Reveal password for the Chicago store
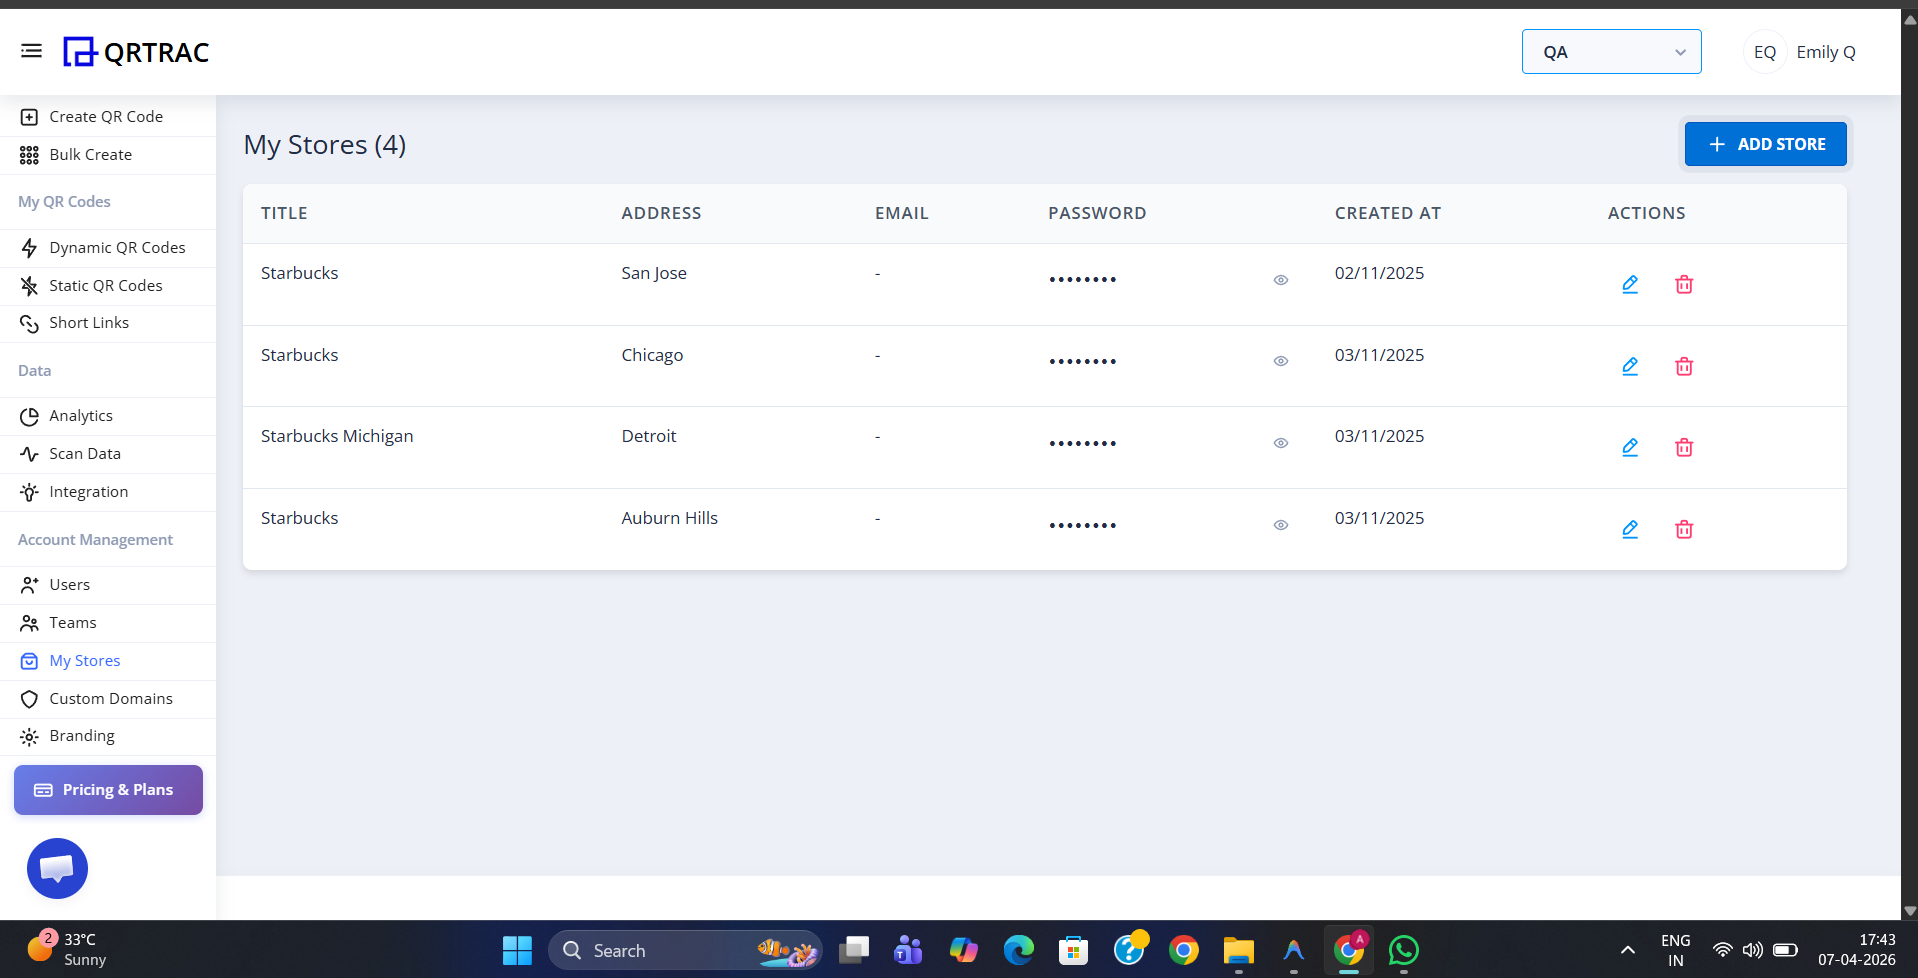Screen dimensions: 1918x978 click(x=1281, y=360)
